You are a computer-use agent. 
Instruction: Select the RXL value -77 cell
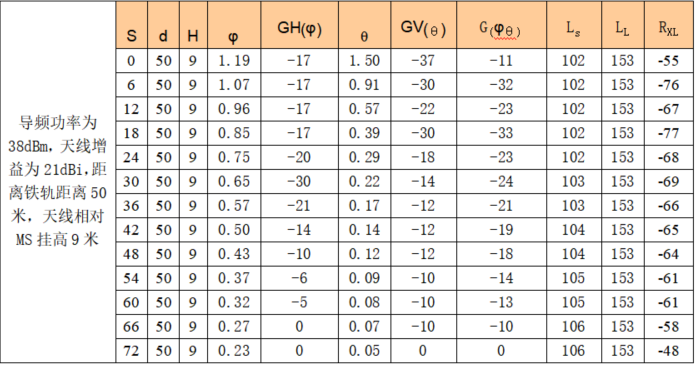pos(669,133)
